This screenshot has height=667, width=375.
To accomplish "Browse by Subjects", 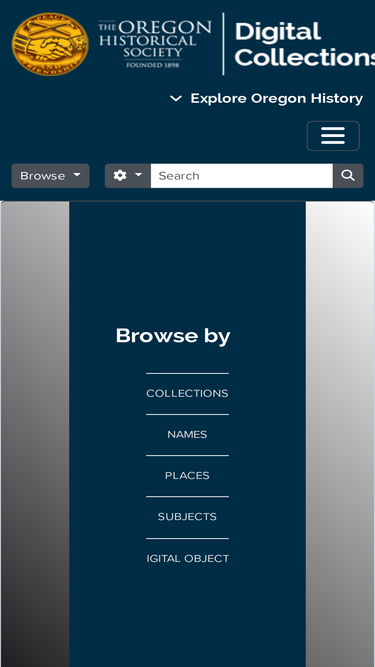I will pyautogui.click(x=187, y=517).
